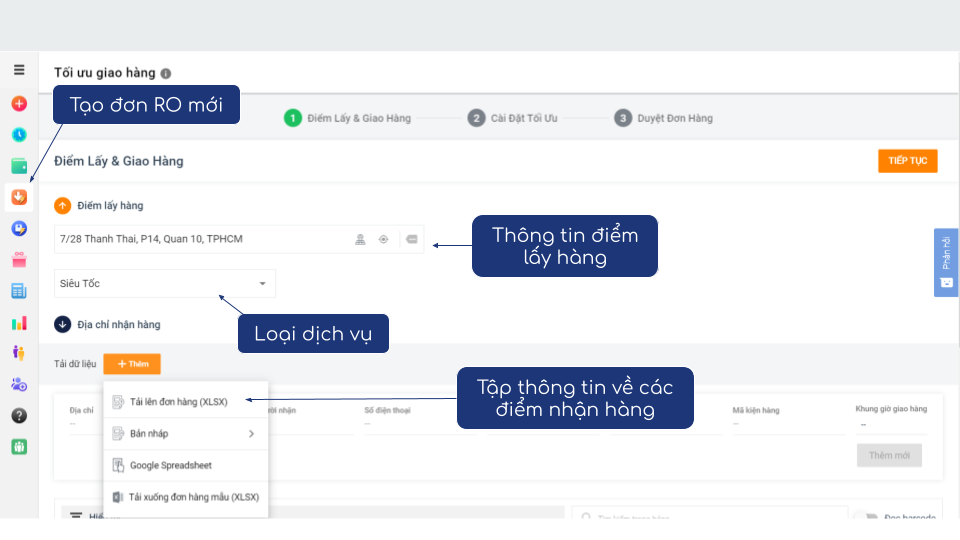The image size is (960, 540).
Task: Choose Tải lên đơn hàng (XLSX)
Action: [x=186, y=402]
